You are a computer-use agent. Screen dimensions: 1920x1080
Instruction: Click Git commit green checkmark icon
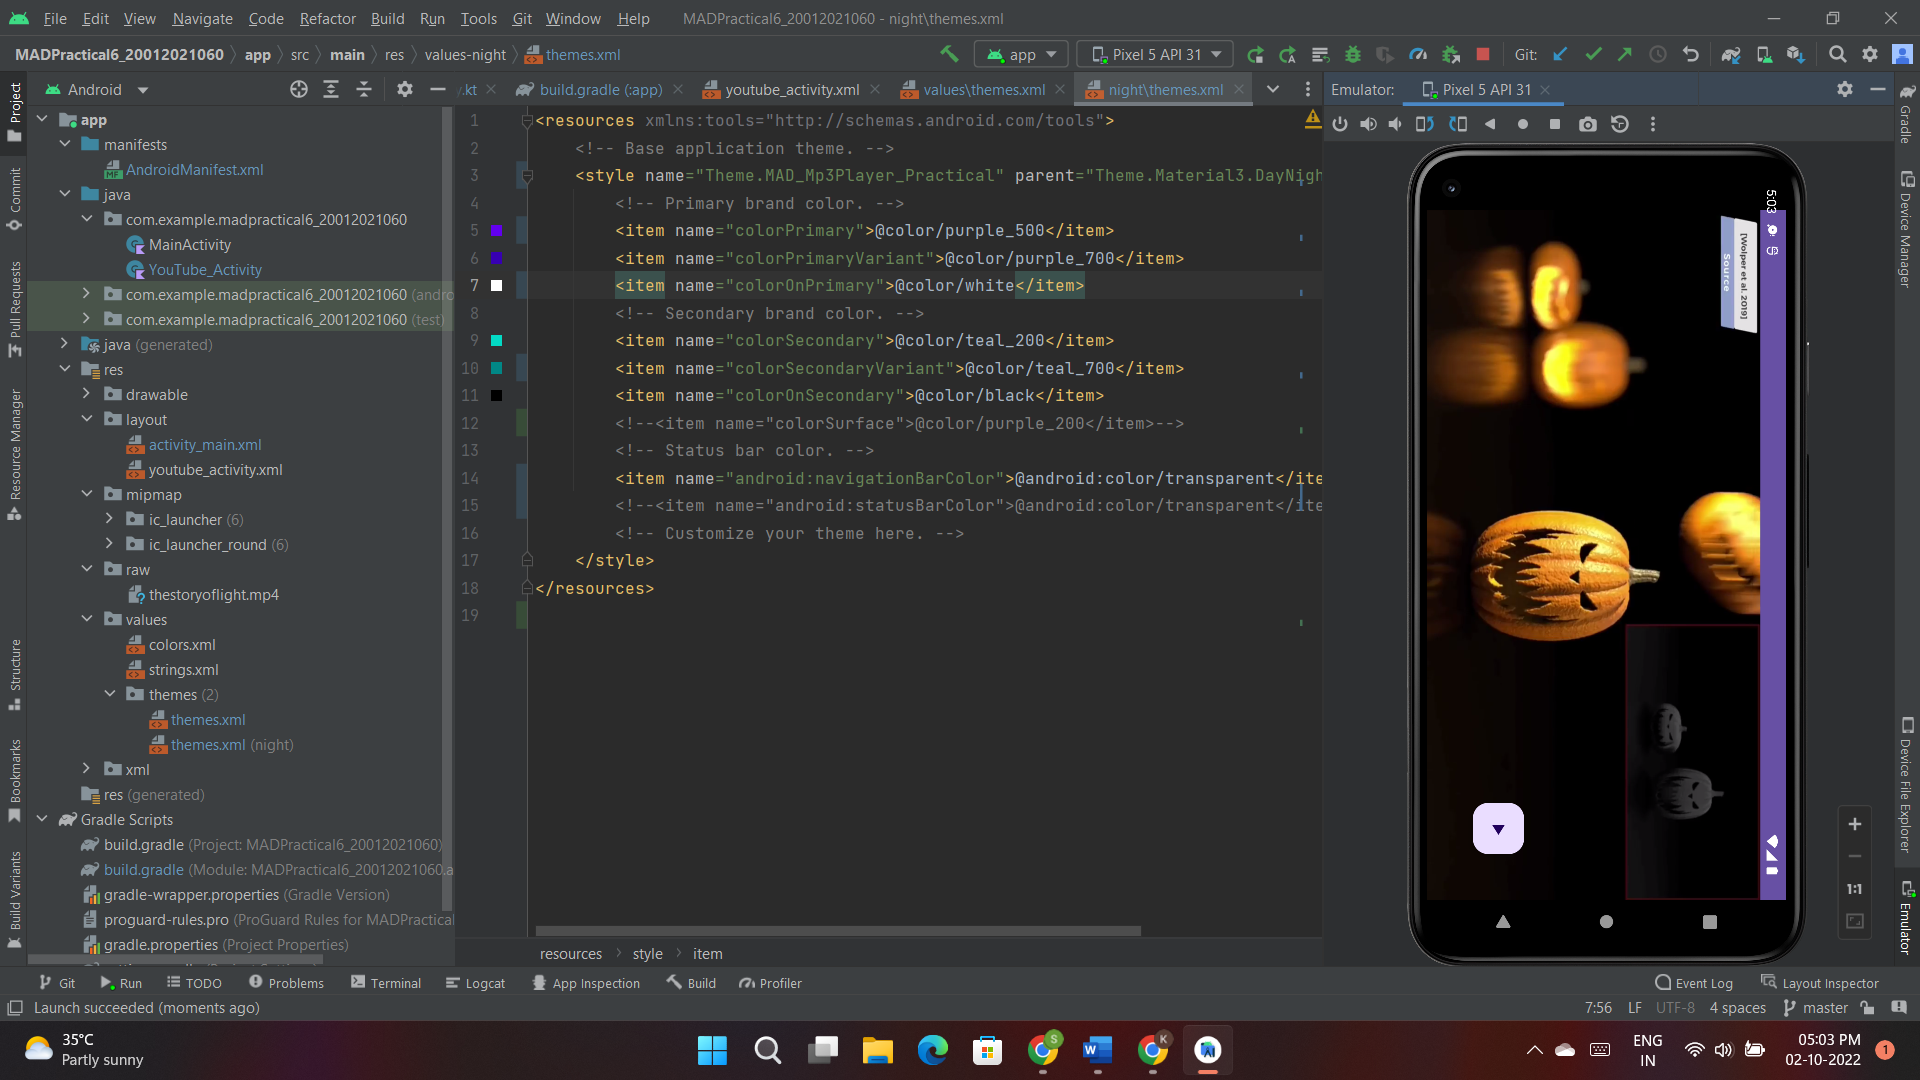point(1593,55)
